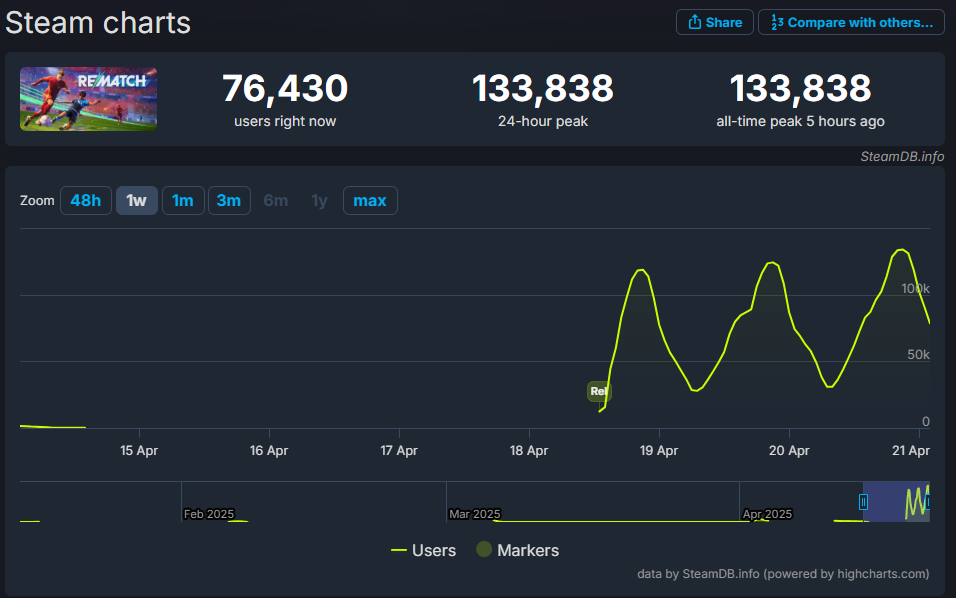Click SteamDB.info watermark above the chart
956x598 pixels.
[x=902, y=156]
